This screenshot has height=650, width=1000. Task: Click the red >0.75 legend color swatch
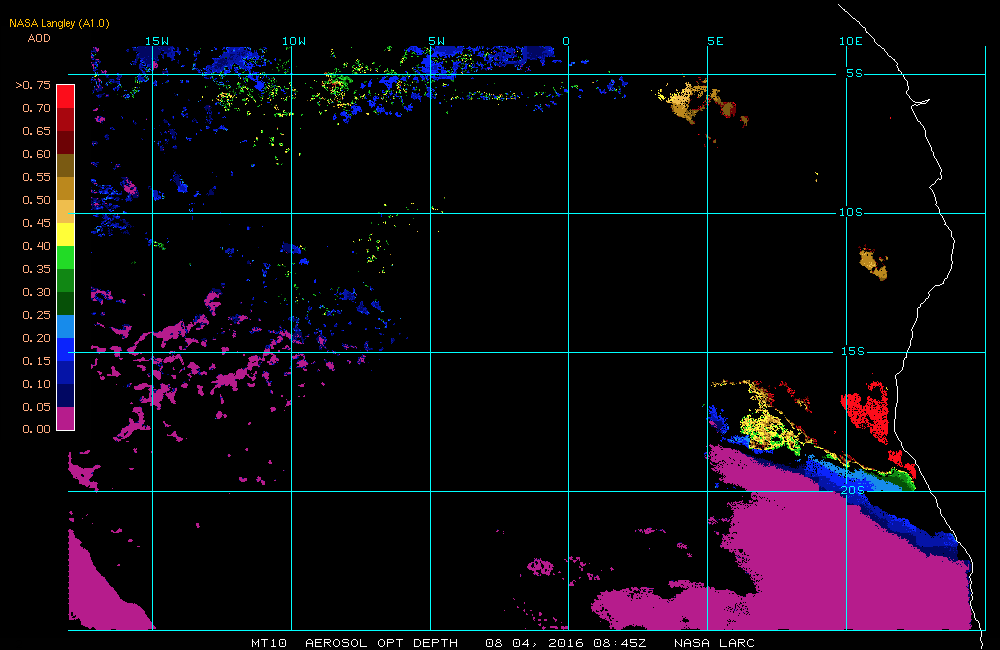coord(66,96)
